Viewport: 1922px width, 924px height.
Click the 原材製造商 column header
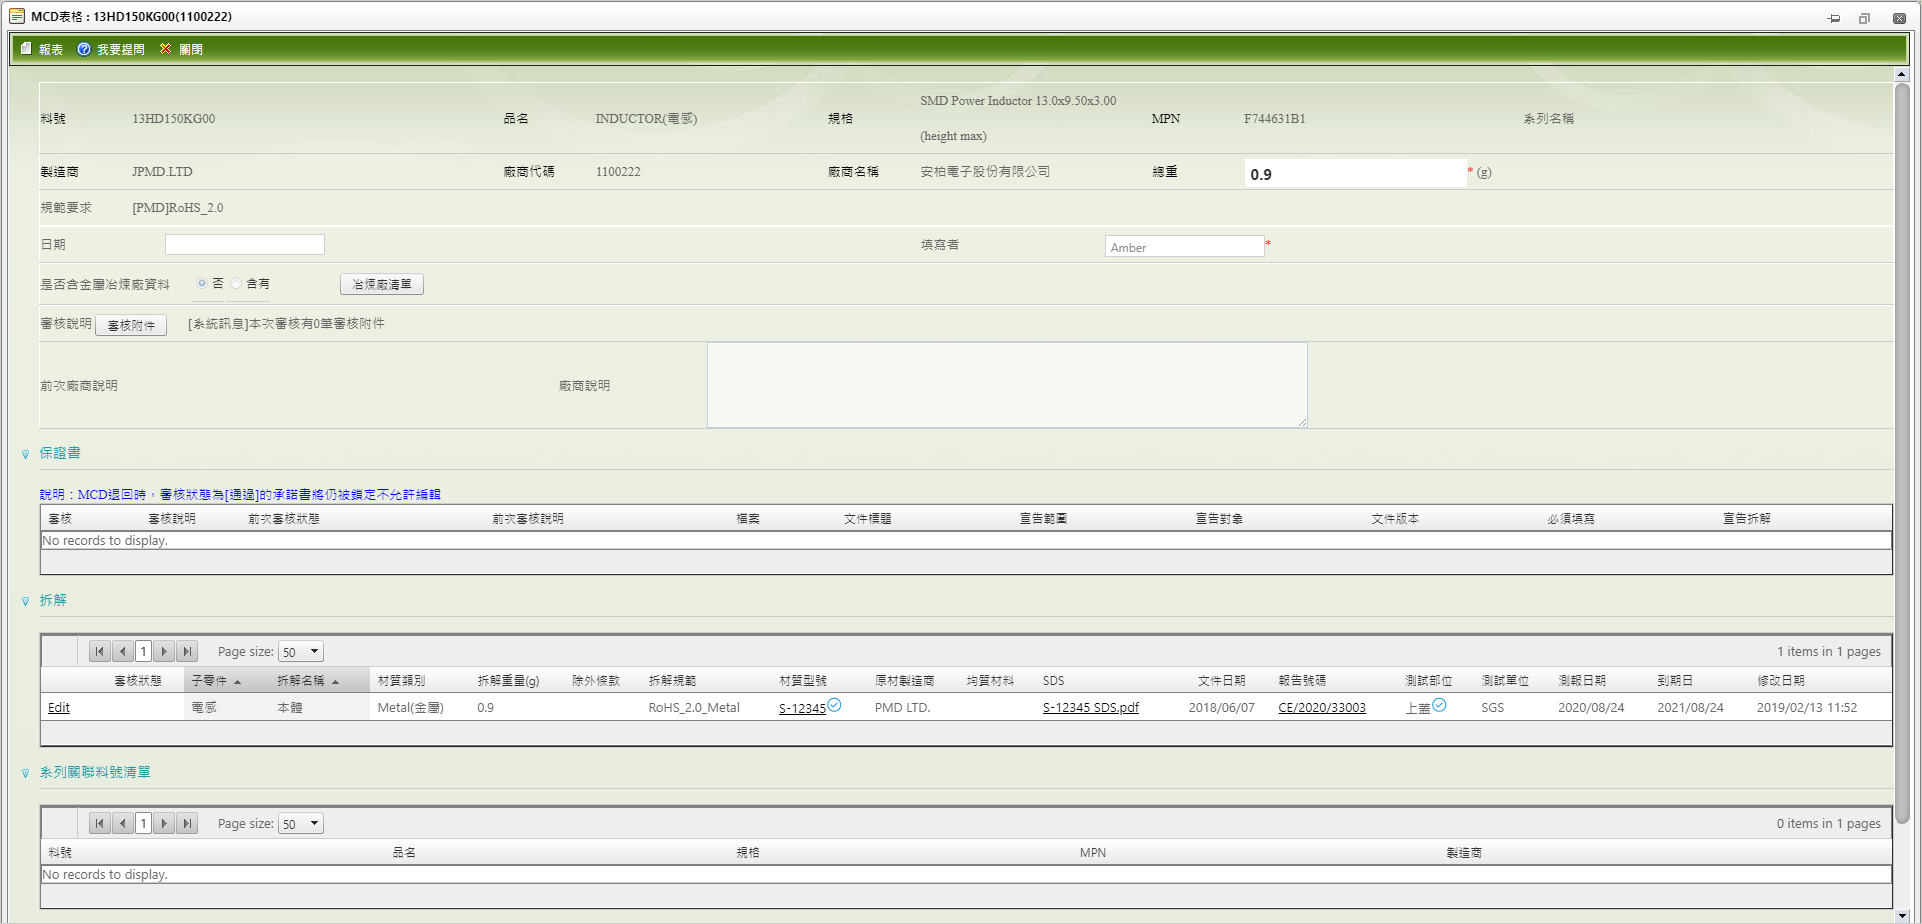pos(904,680)
